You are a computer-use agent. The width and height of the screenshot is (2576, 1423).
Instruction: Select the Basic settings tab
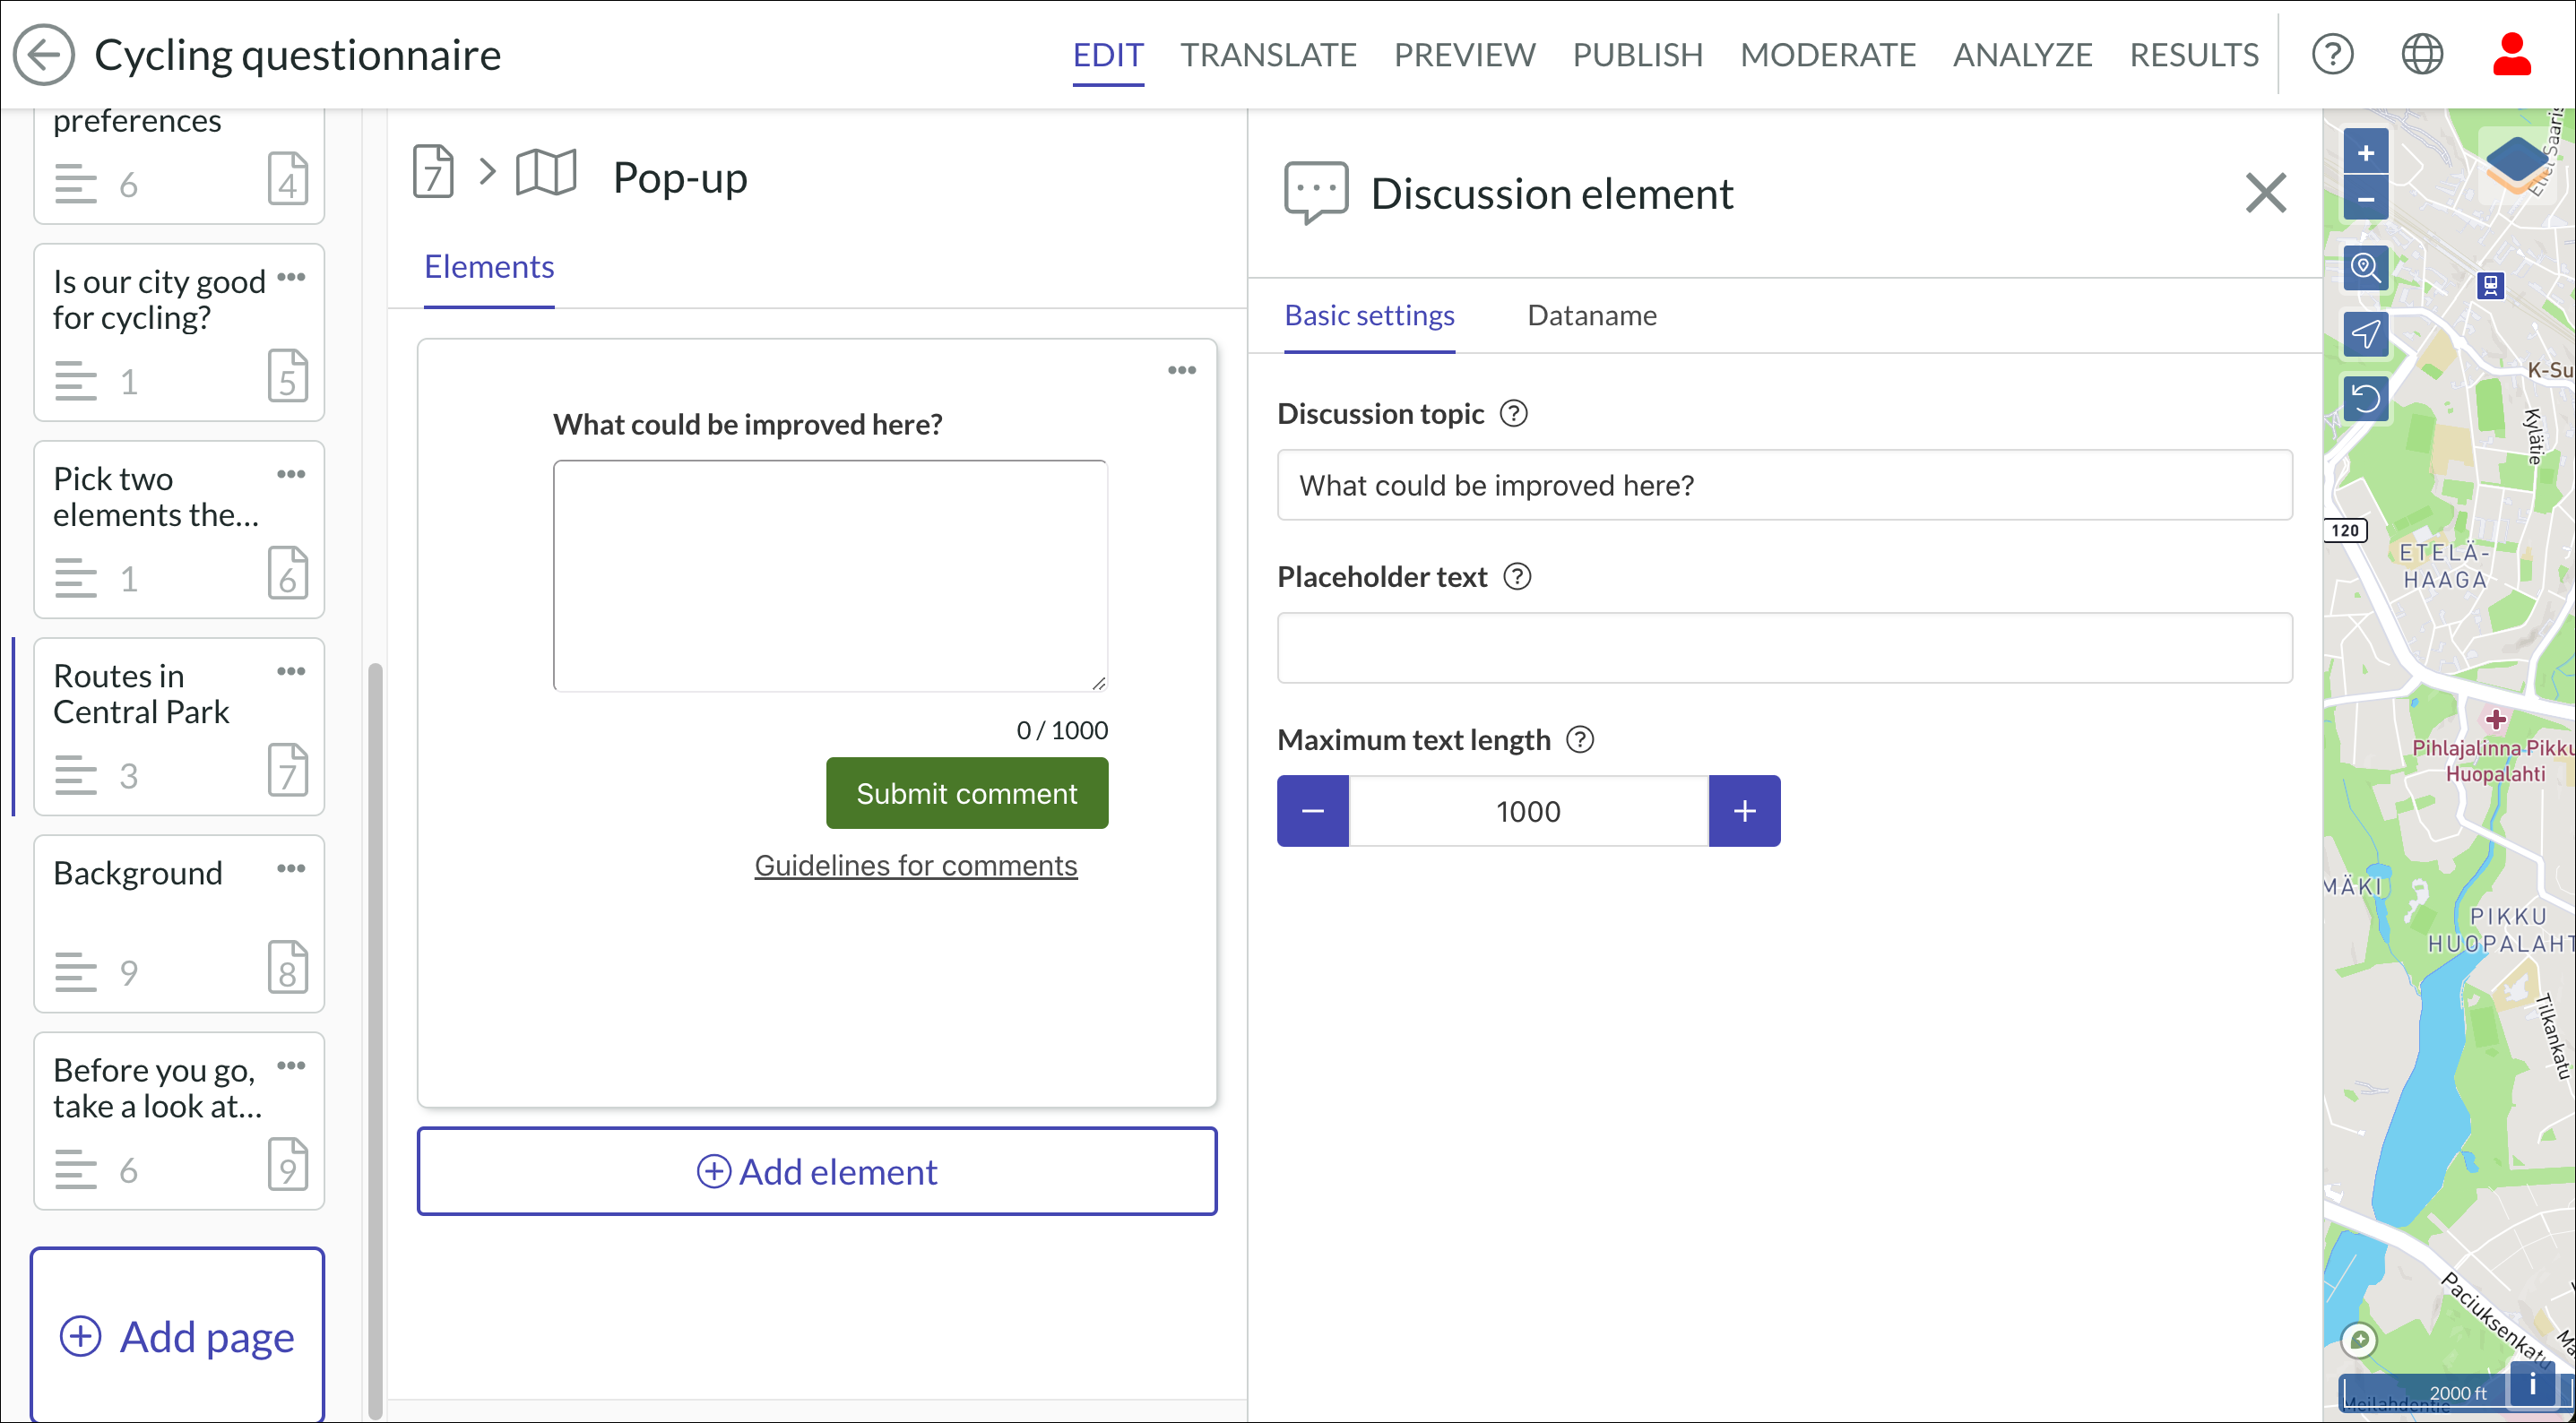tap(1369, 316)
